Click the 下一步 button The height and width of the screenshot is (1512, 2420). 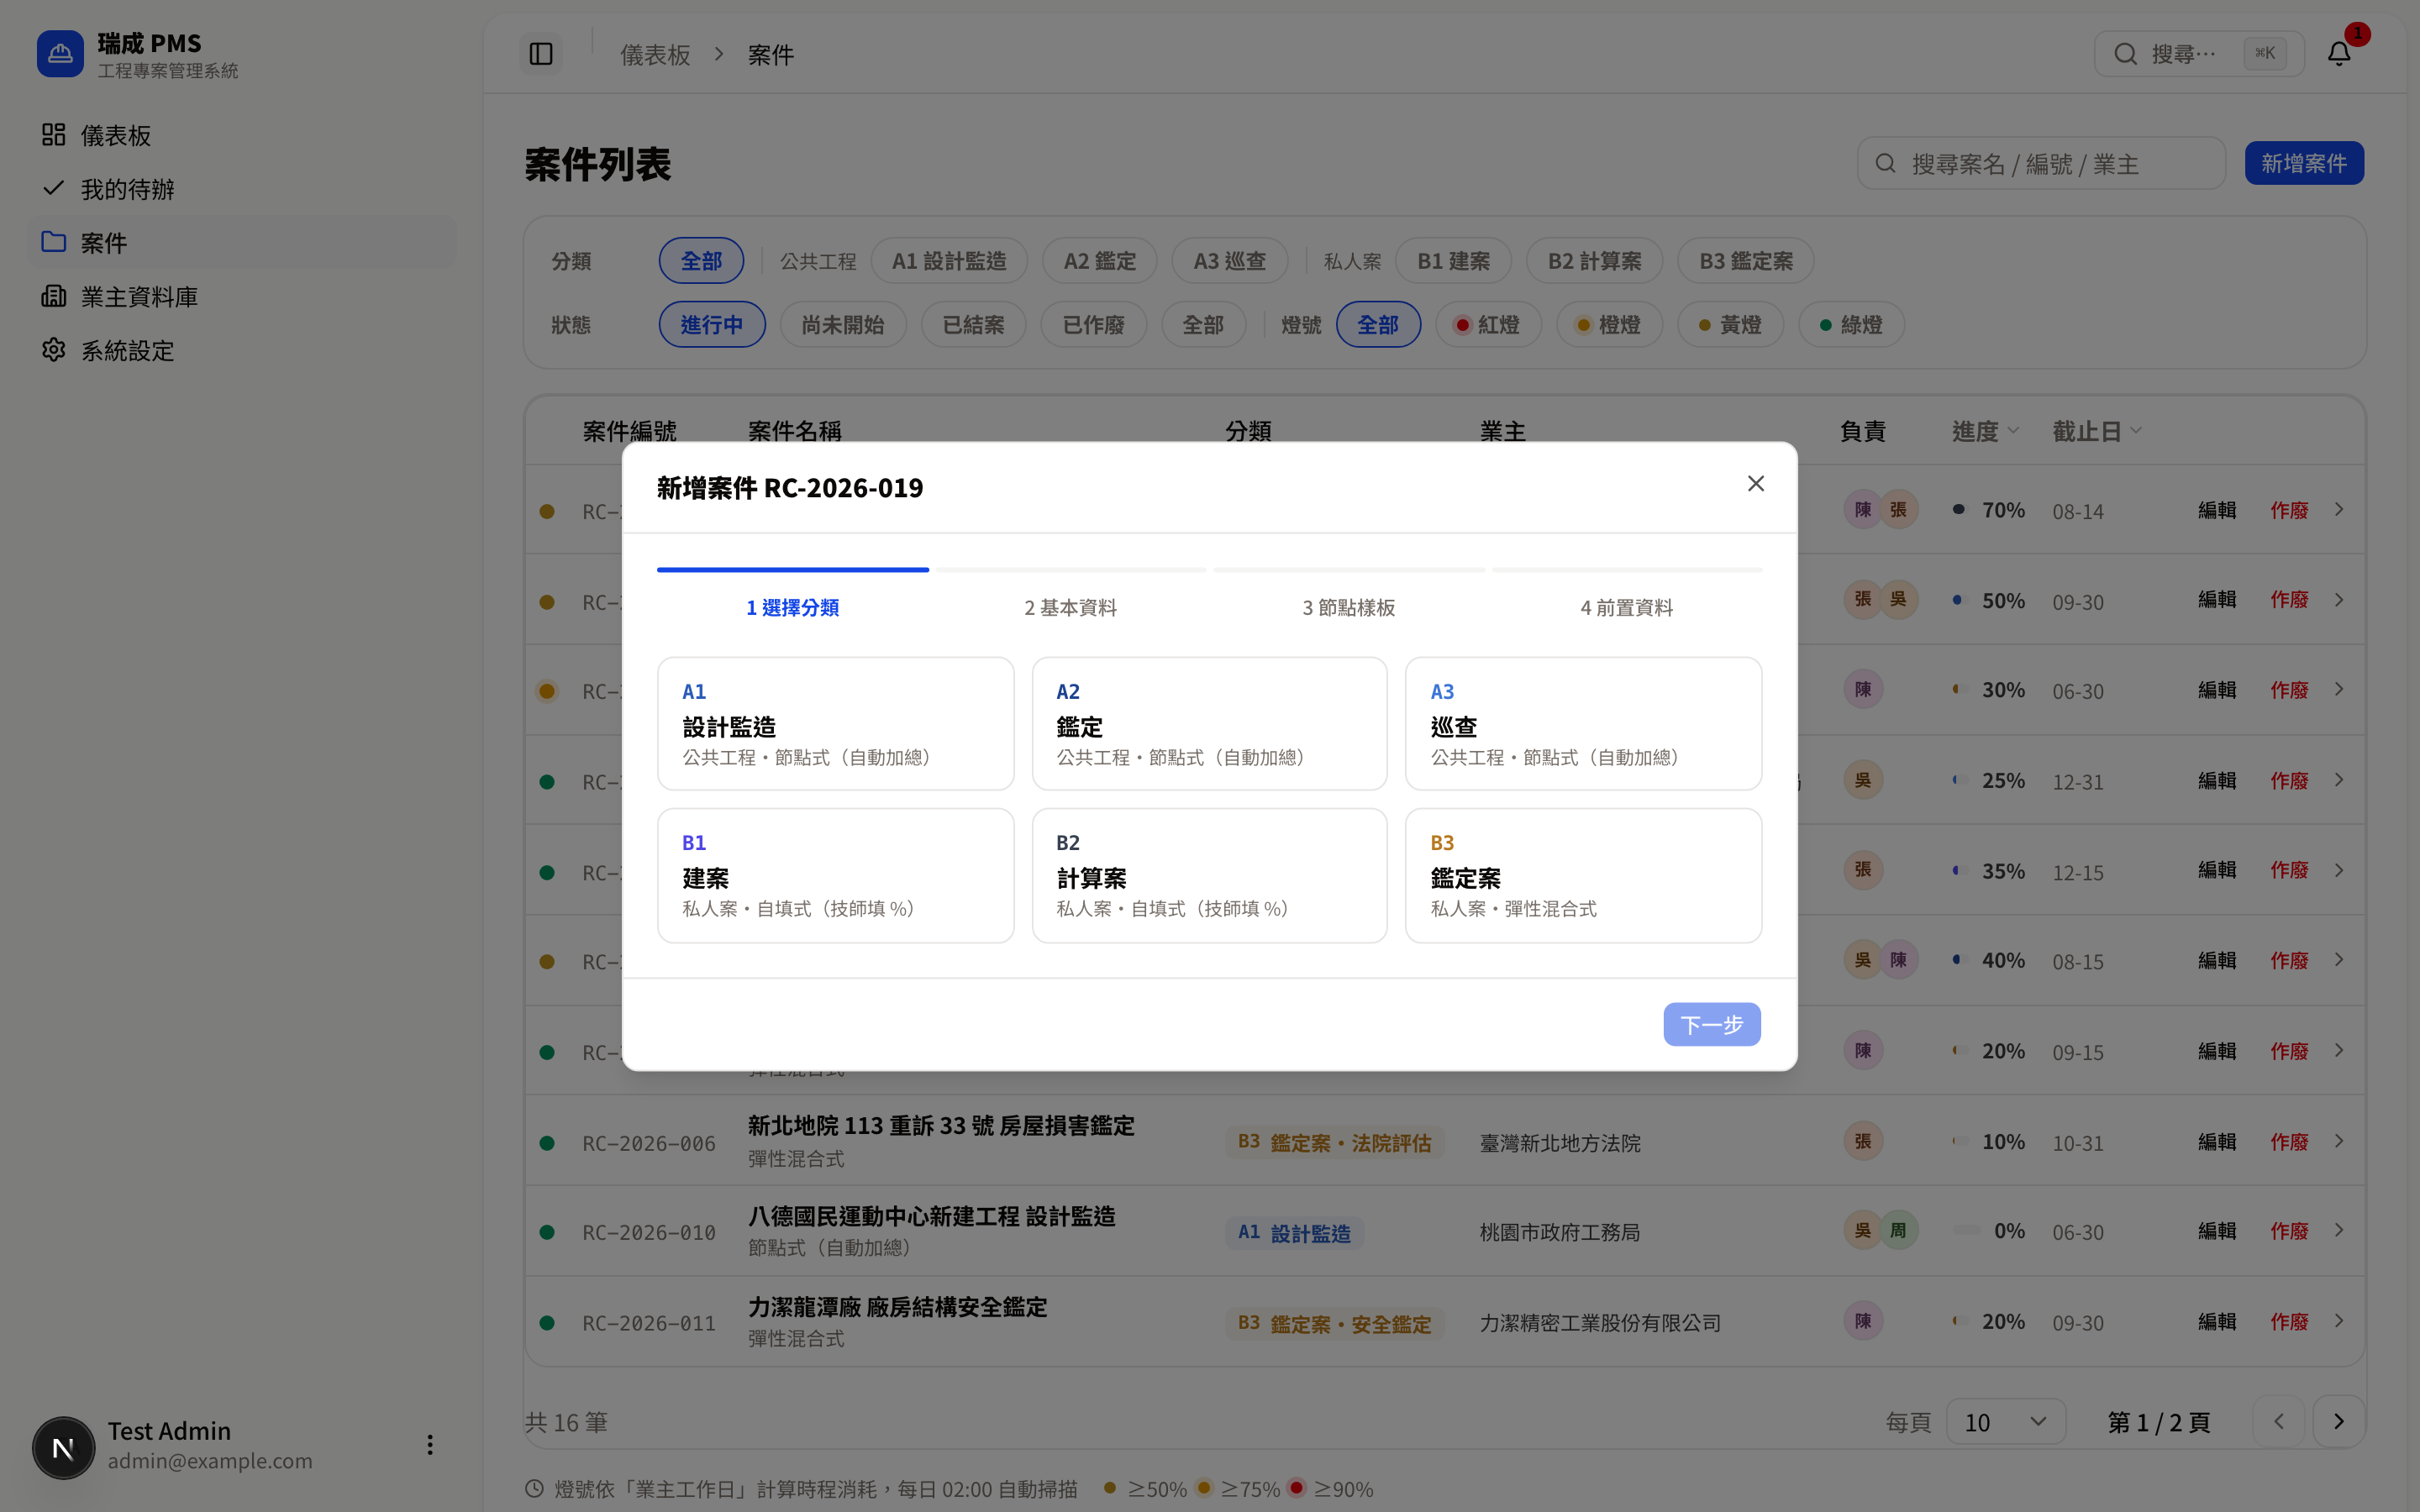click(1712, 1024)
